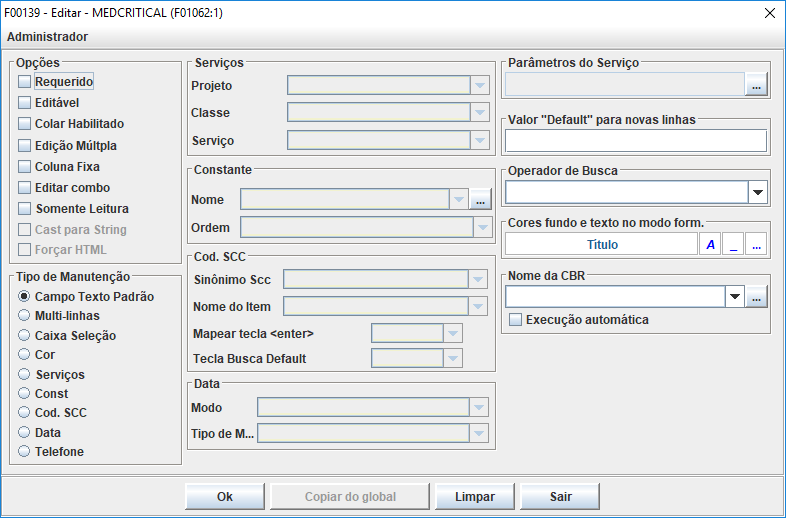786x518 pixels.
Task: Click the Valor Default para novas linhas field
Action: pyautogui.click(x=636, y=140)
